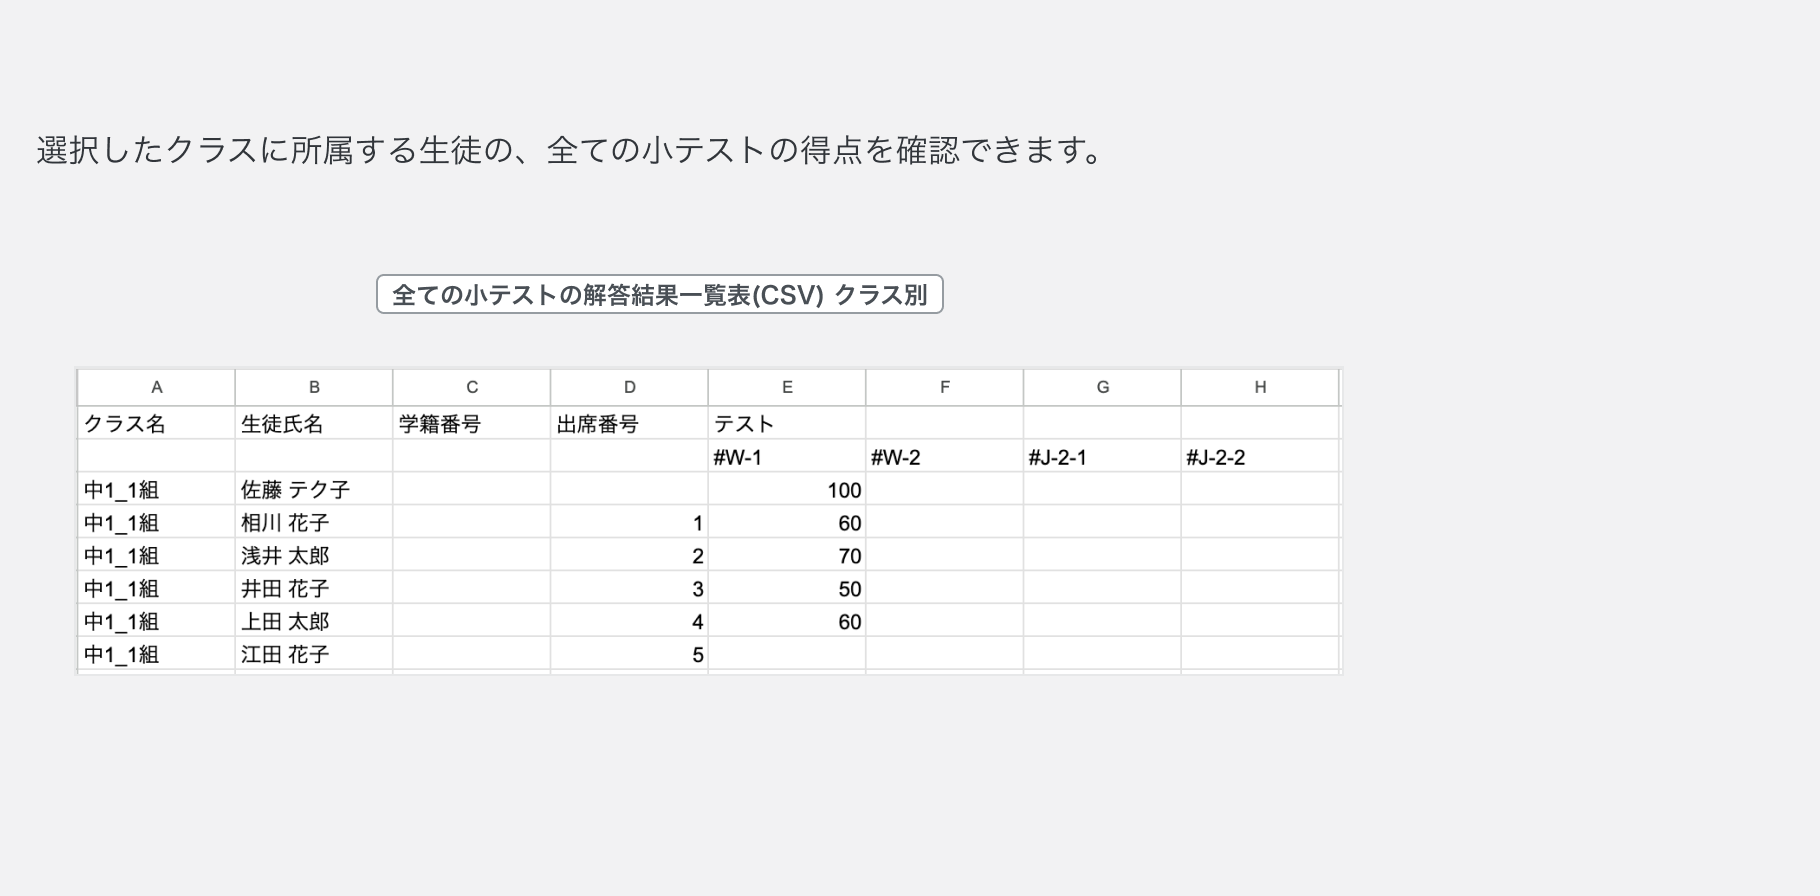Select the #J-2-2 test column label

(x=1213, y=455)
